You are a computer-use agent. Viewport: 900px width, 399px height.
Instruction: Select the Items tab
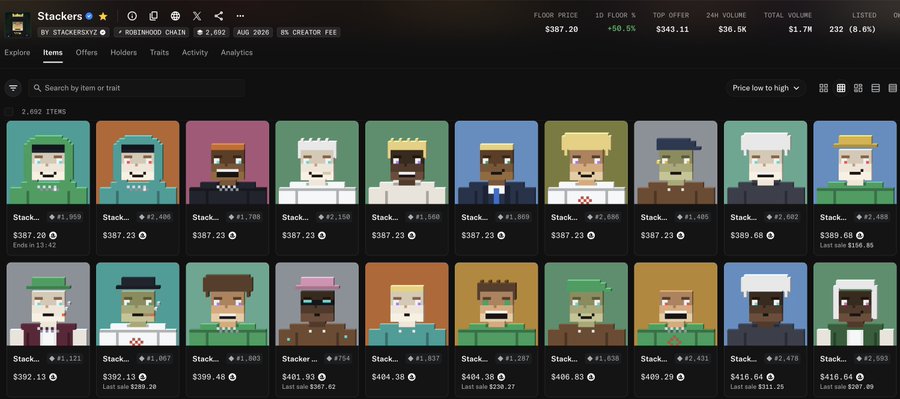click(53, 52)
